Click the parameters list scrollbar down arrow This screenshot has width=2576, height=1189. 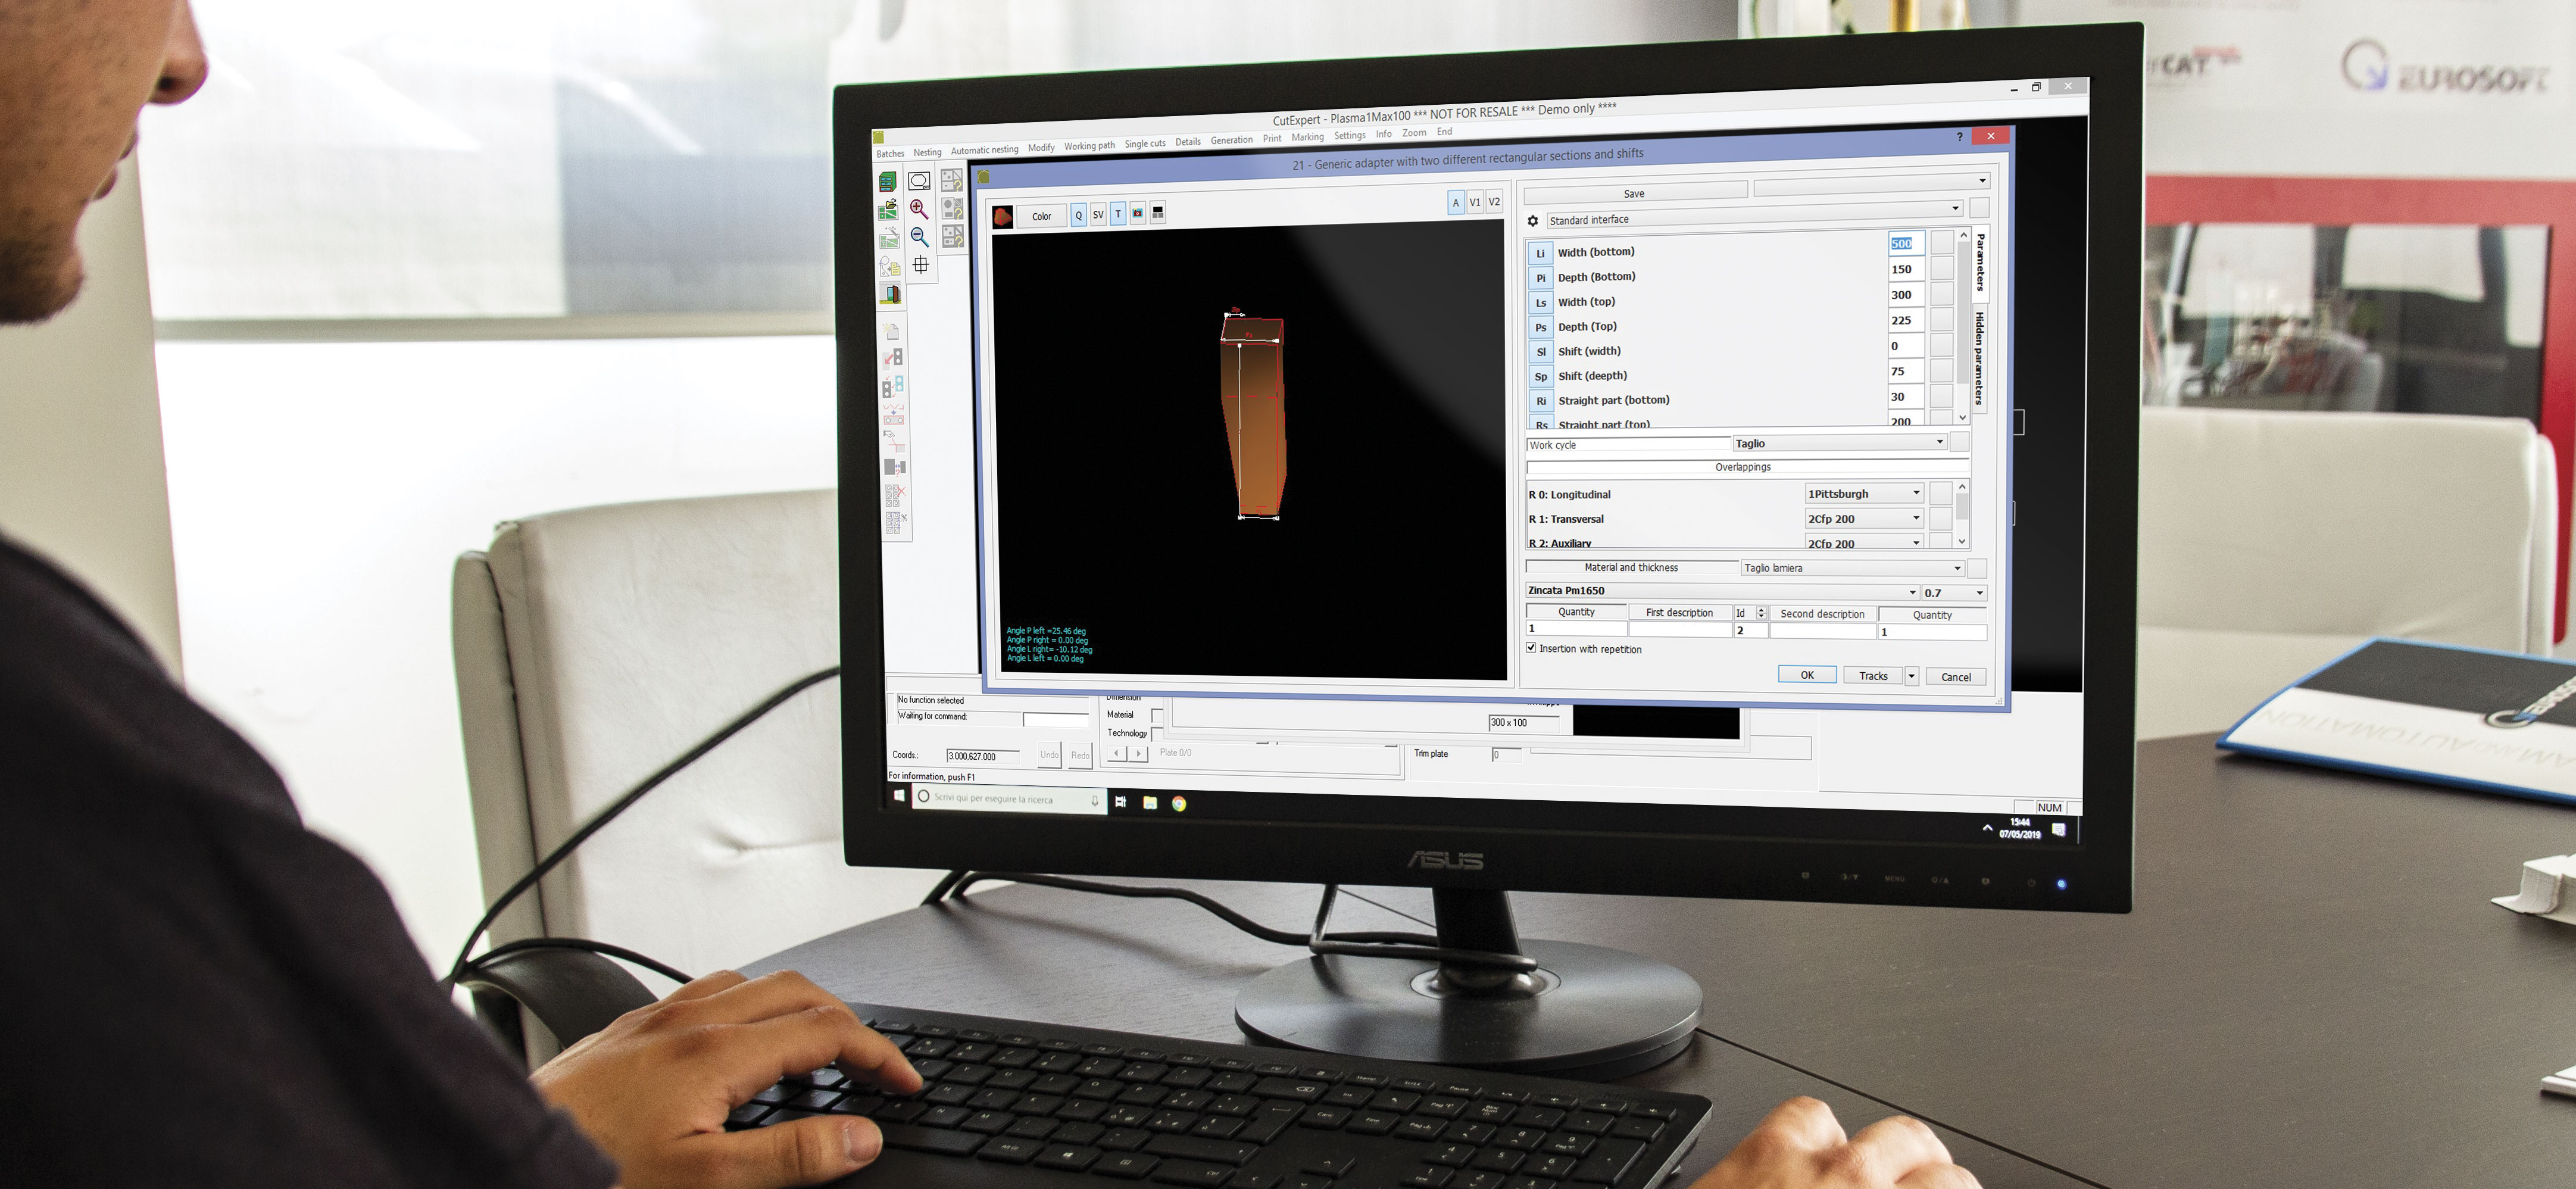1962,417
